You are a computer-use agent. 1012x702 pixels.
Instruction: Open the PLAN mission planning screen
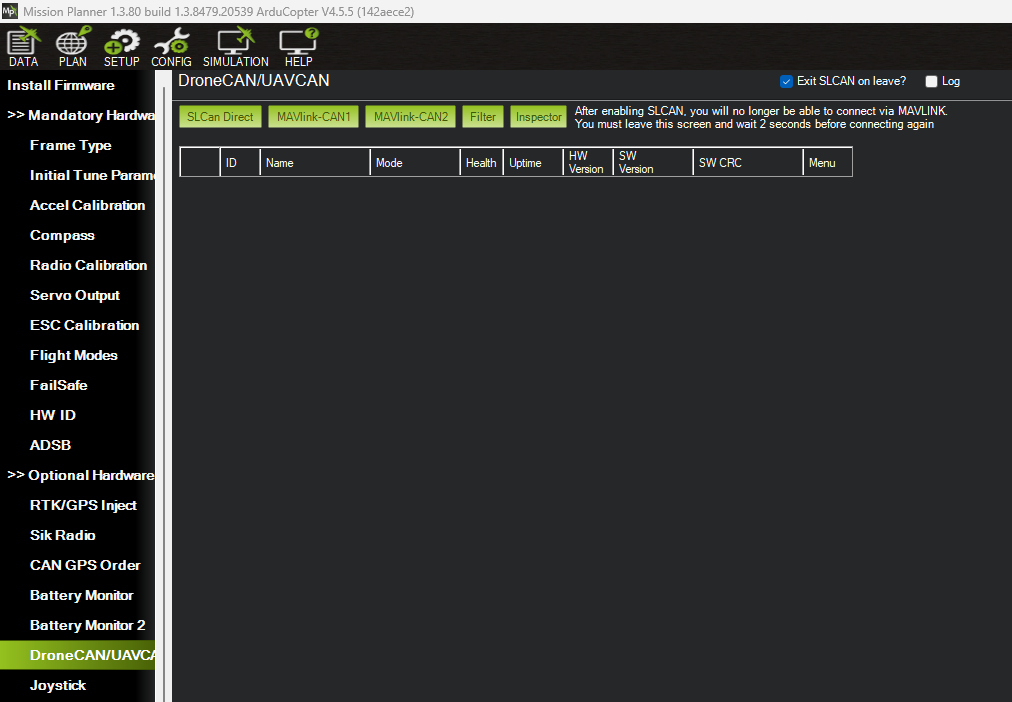point(72,47)
